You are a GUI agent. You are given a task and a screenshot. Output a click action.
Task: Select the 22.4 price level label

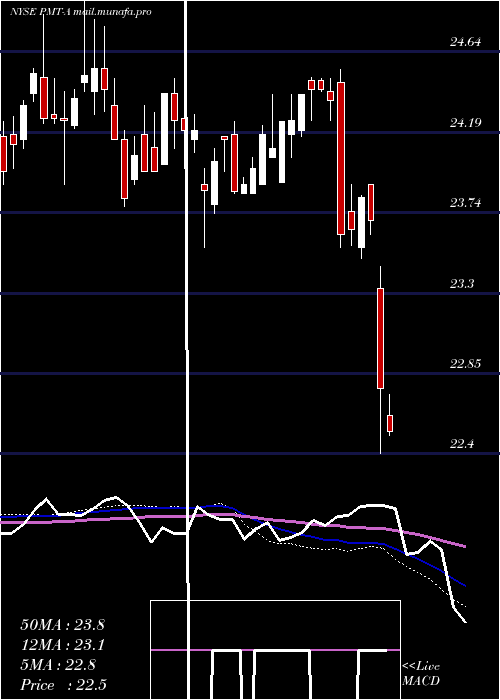pos(461,444)
